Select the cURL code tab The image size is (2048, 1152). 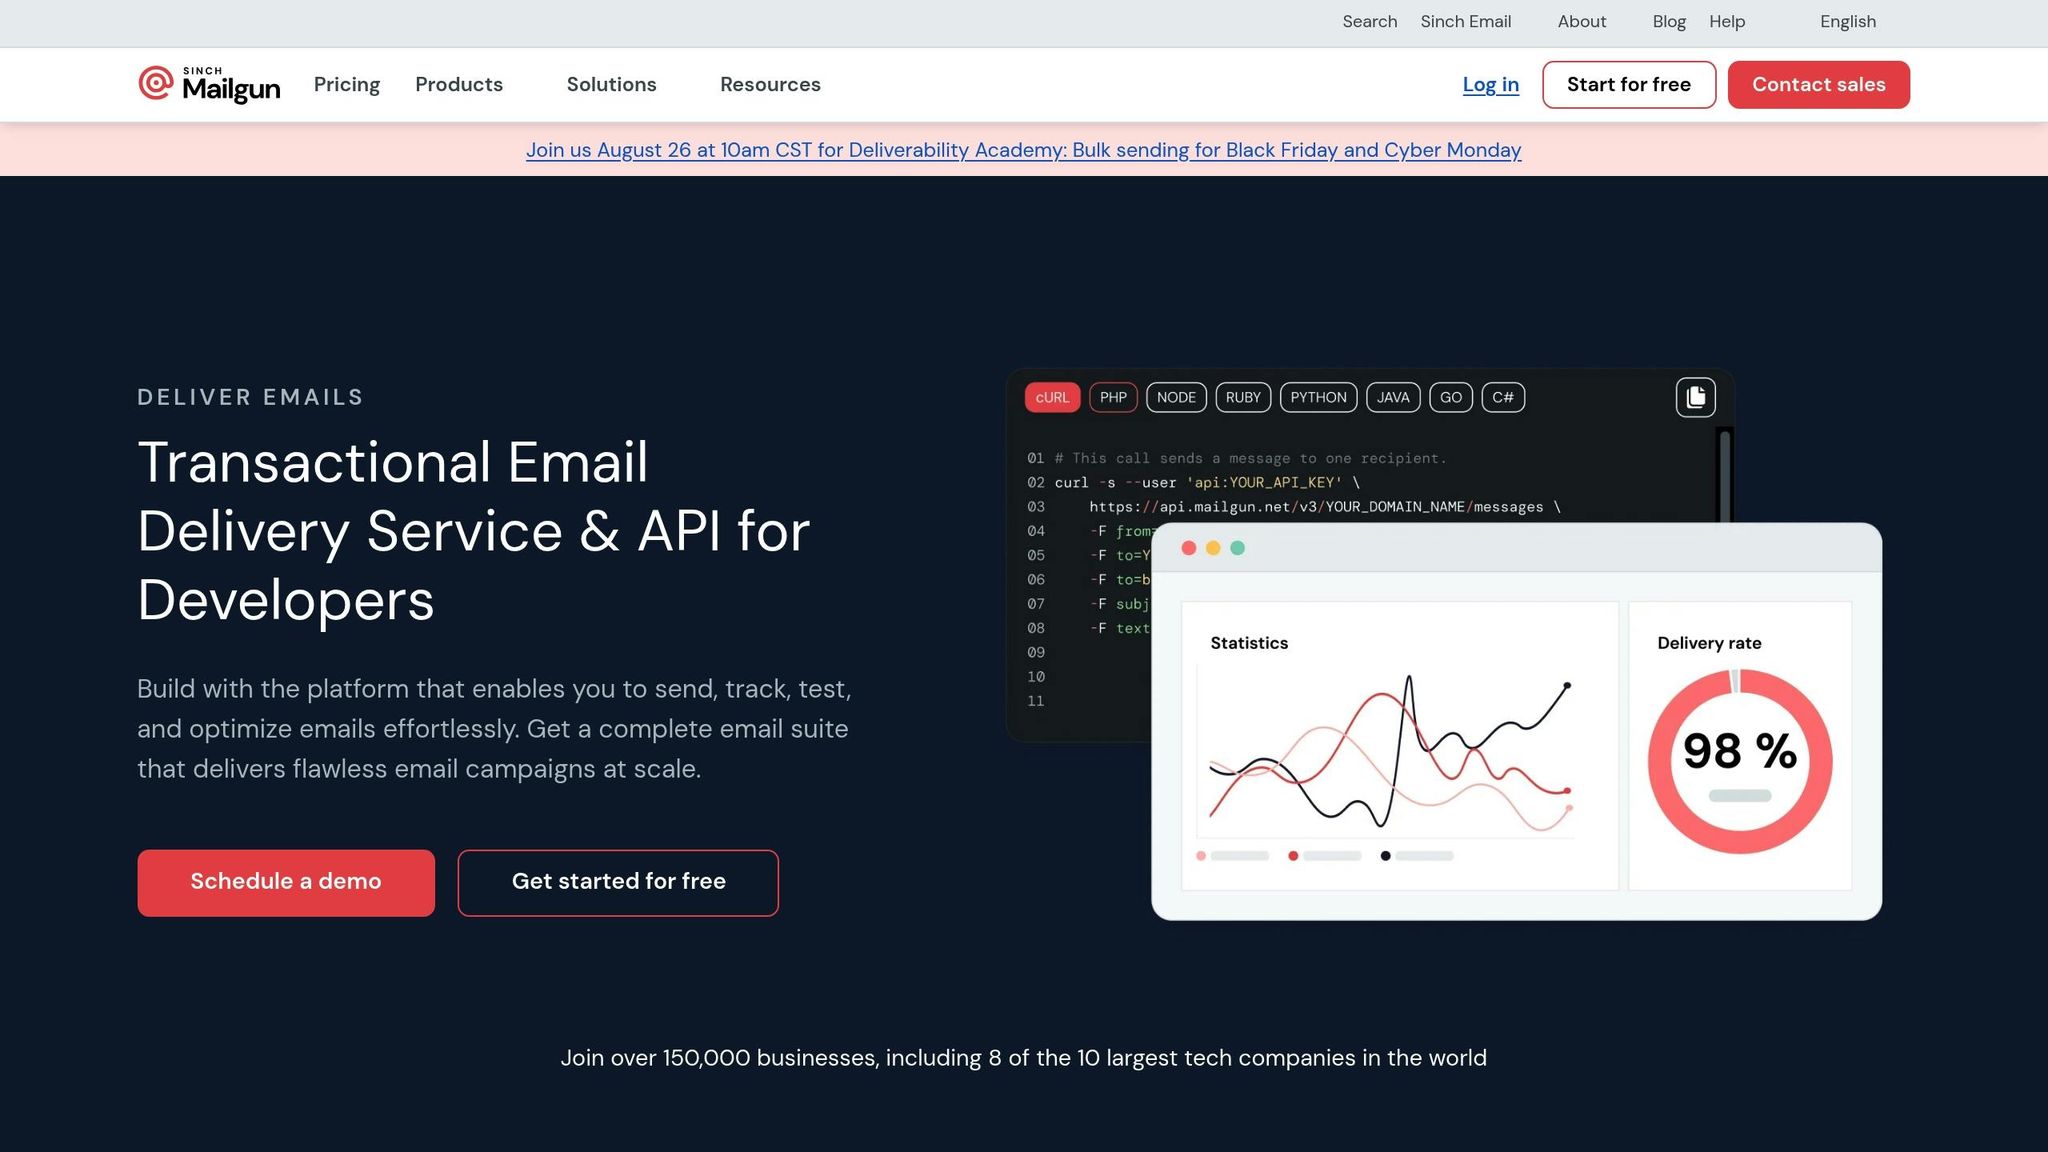(x=1052, y=397)
